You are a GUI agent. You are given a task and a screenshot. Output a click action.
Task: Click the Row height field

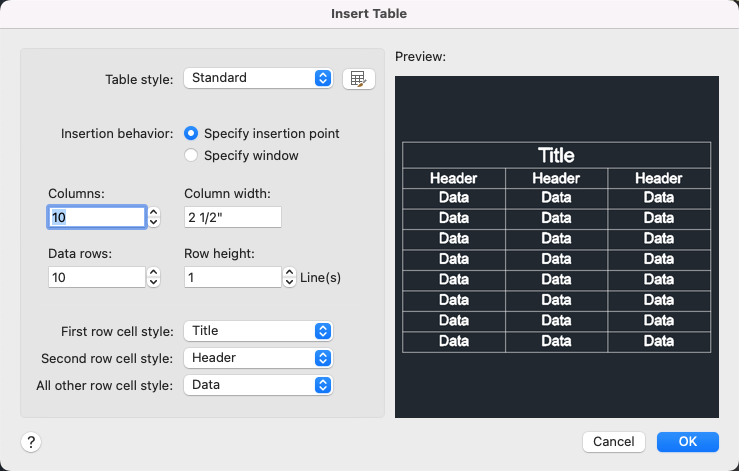[233, 277]
